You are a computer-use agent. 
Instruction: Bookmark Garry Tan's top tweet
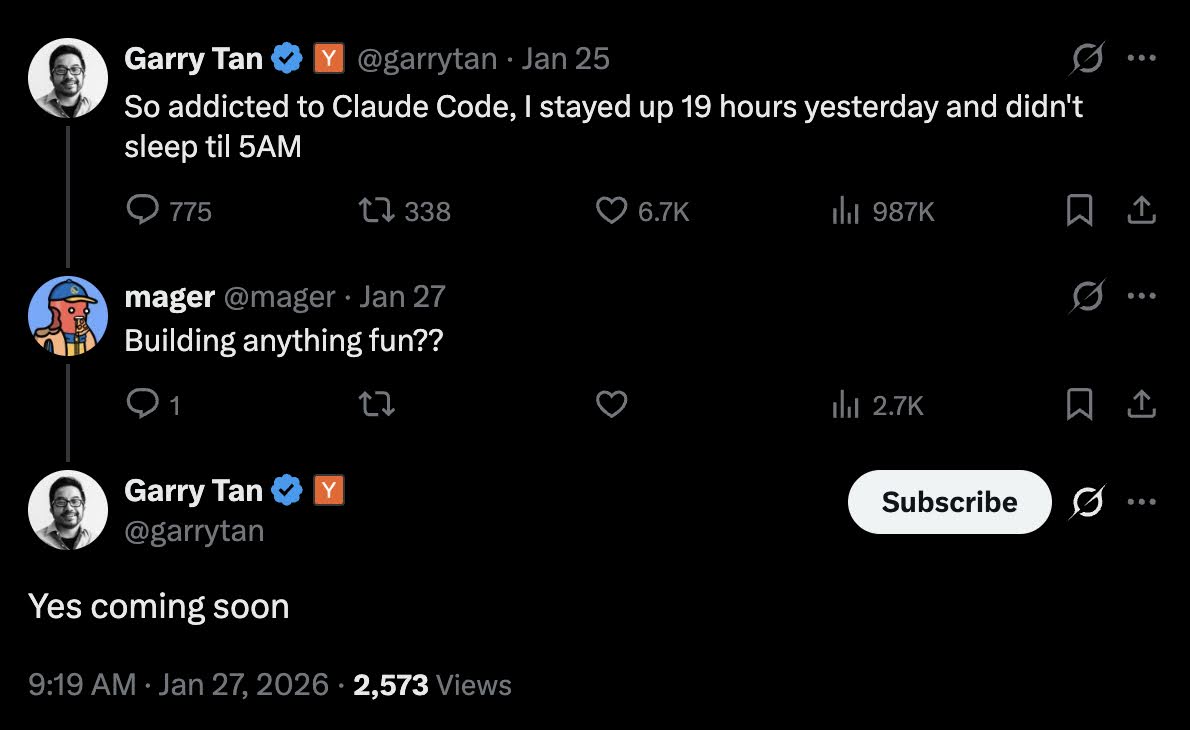click(1079, 210)
